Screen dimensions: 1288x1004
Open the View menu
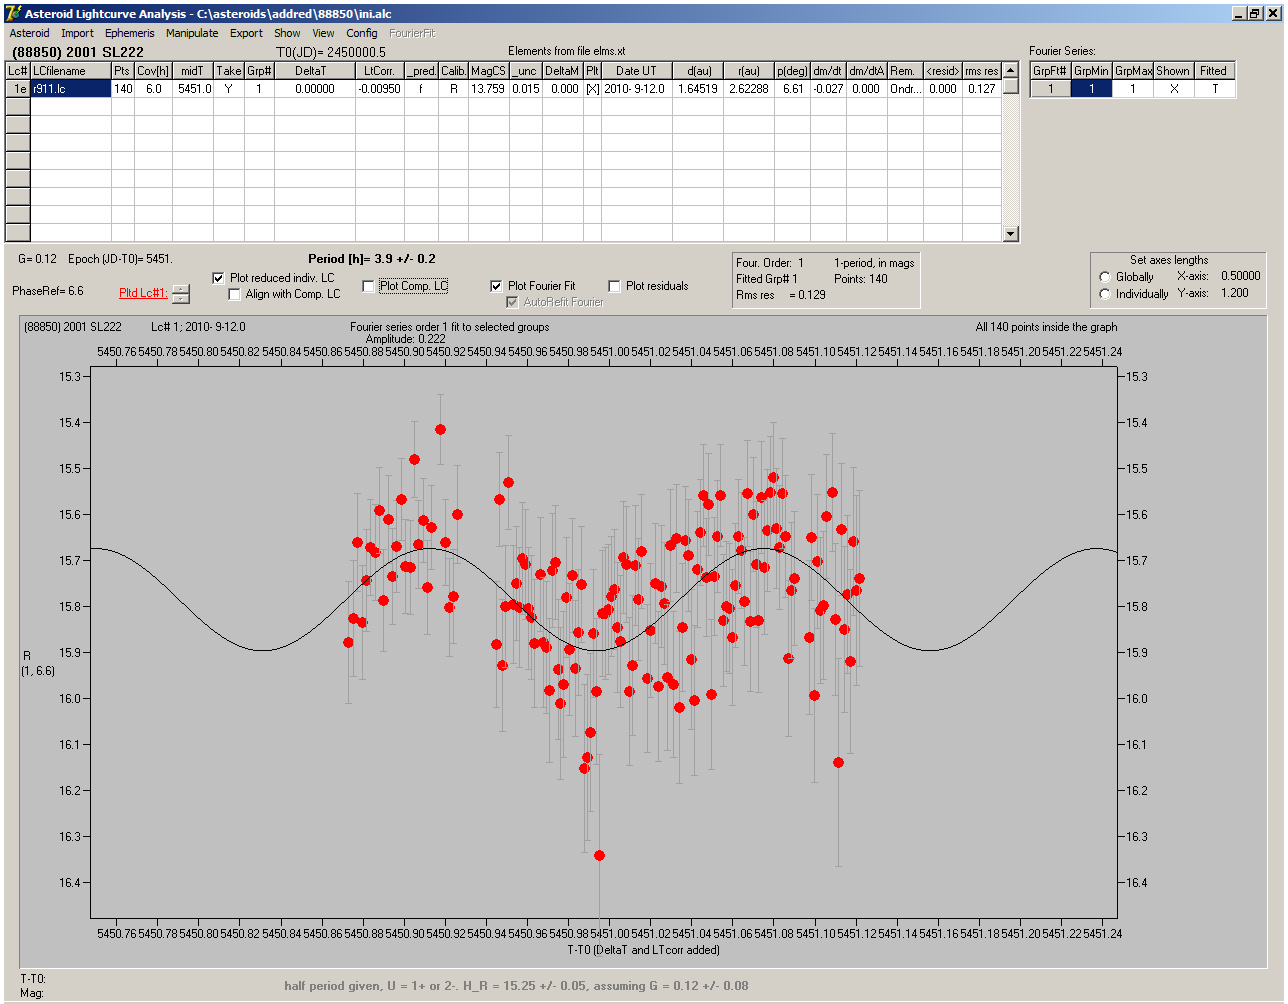click(323, 33)
